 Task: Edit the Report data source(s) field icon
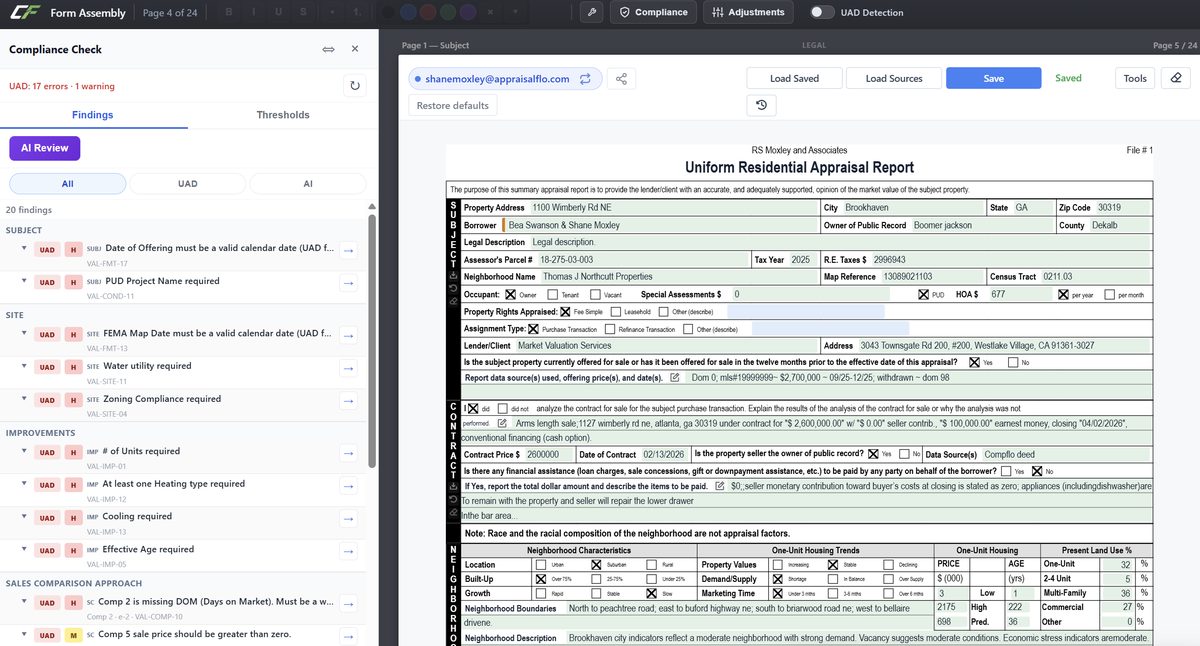(674, 378)
